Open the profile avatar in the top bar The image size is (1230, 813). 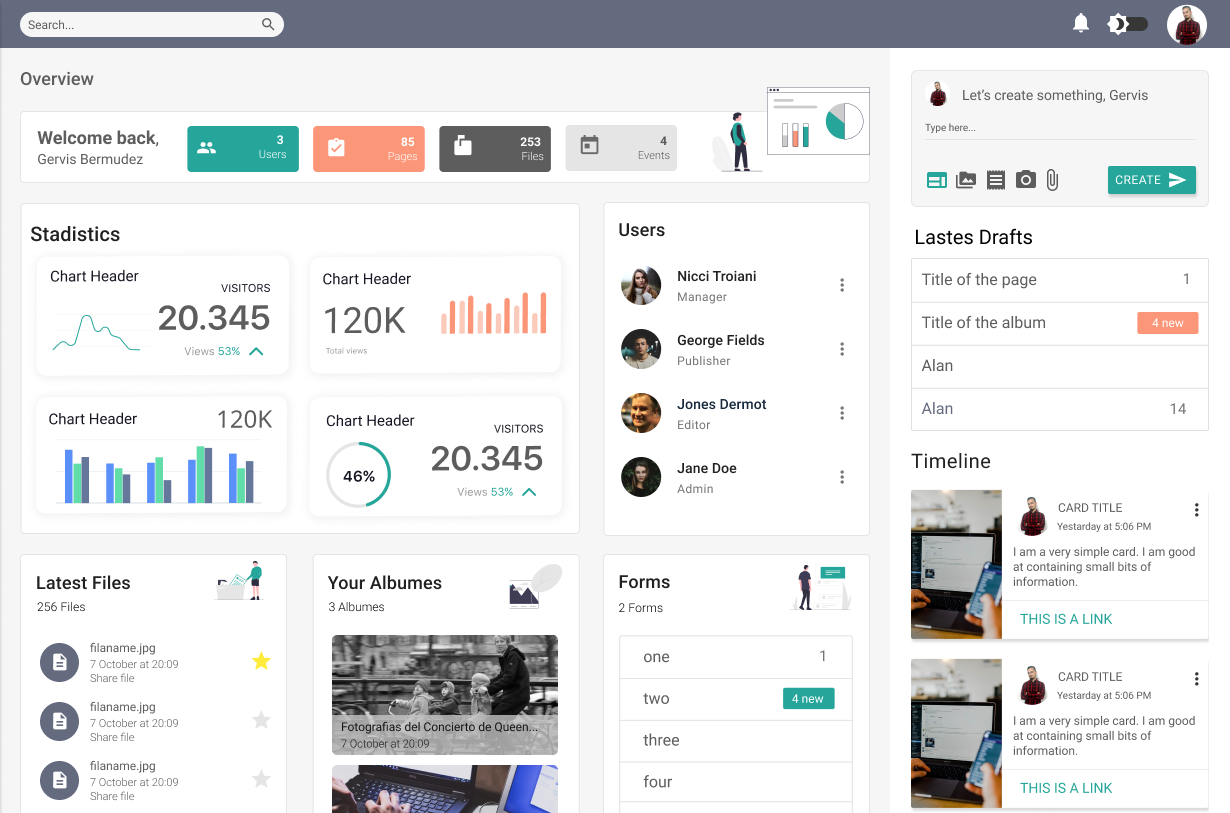point(1187,25)
